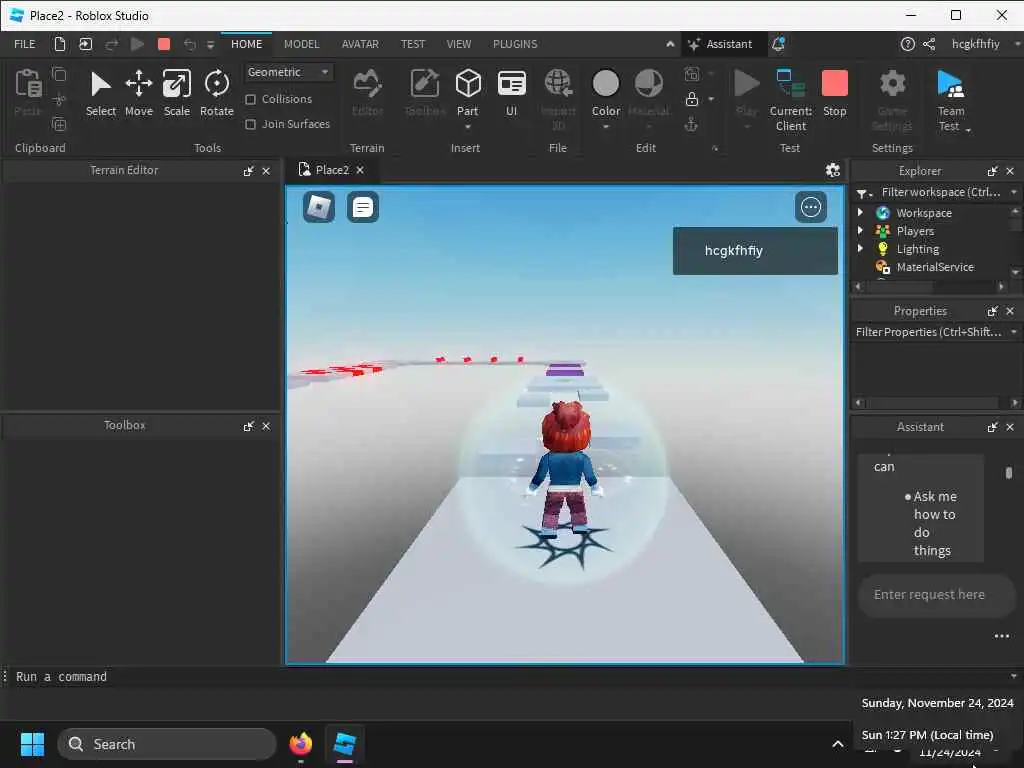Open Team Test
Screen dimensions: 1024x768
click(950, 99)
